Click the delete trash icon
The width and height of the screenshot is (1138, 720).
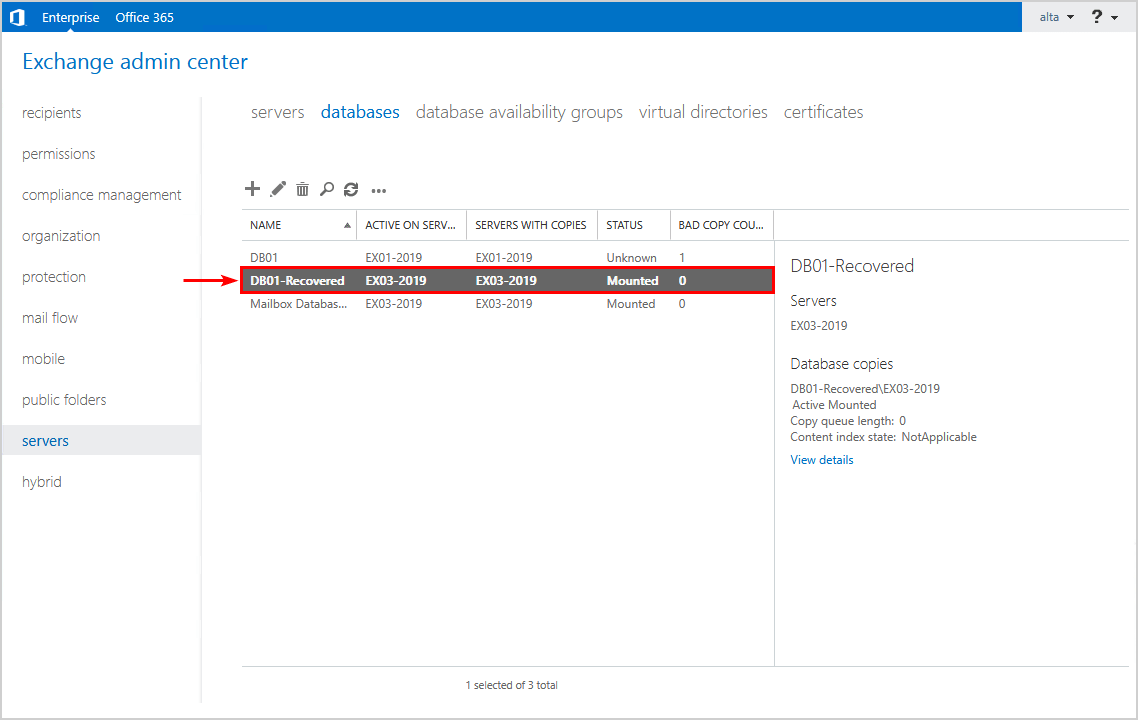302,189
